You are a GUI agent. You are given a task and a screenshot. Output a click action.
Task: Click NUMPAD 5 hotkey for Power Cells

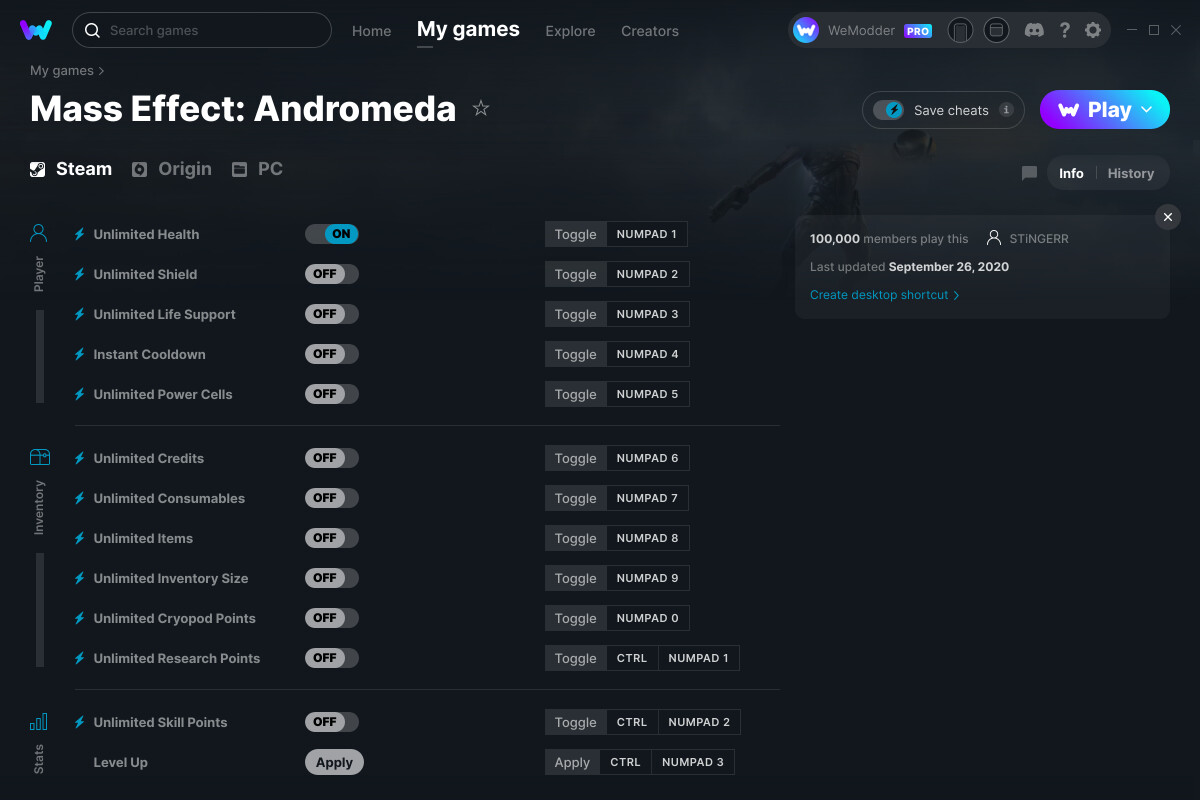coord(648,394)
